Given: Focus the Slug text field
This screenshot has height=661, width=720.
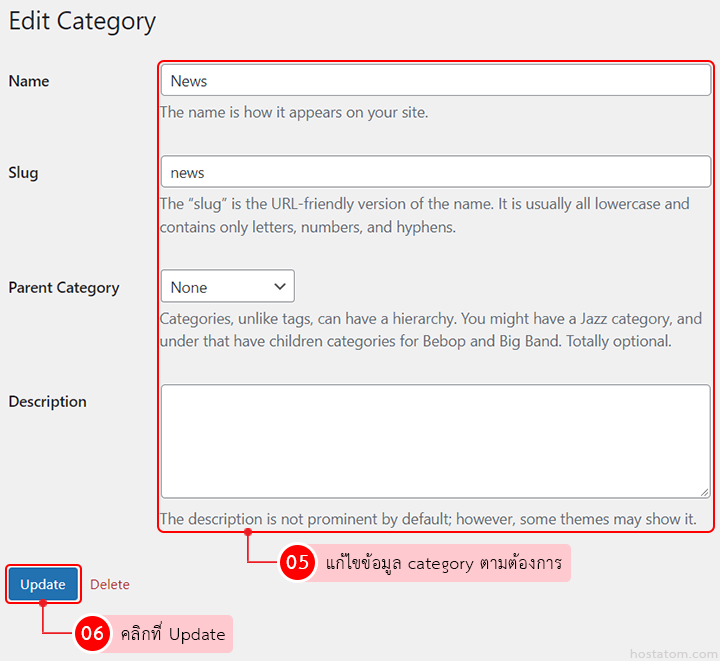Looking at the screenshot, I should click(x=435, y=172).
